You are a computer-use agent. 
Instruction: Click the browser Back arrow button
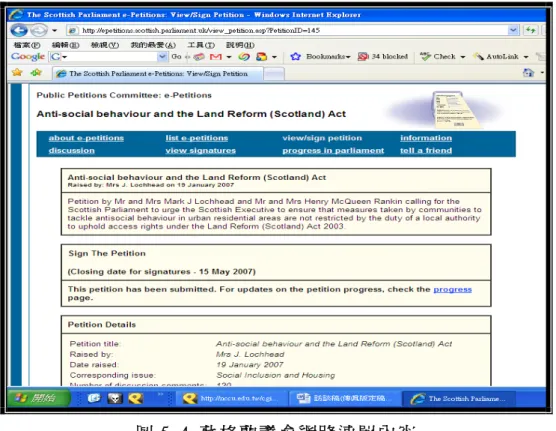pyautogui.click(x=19, y=31)
